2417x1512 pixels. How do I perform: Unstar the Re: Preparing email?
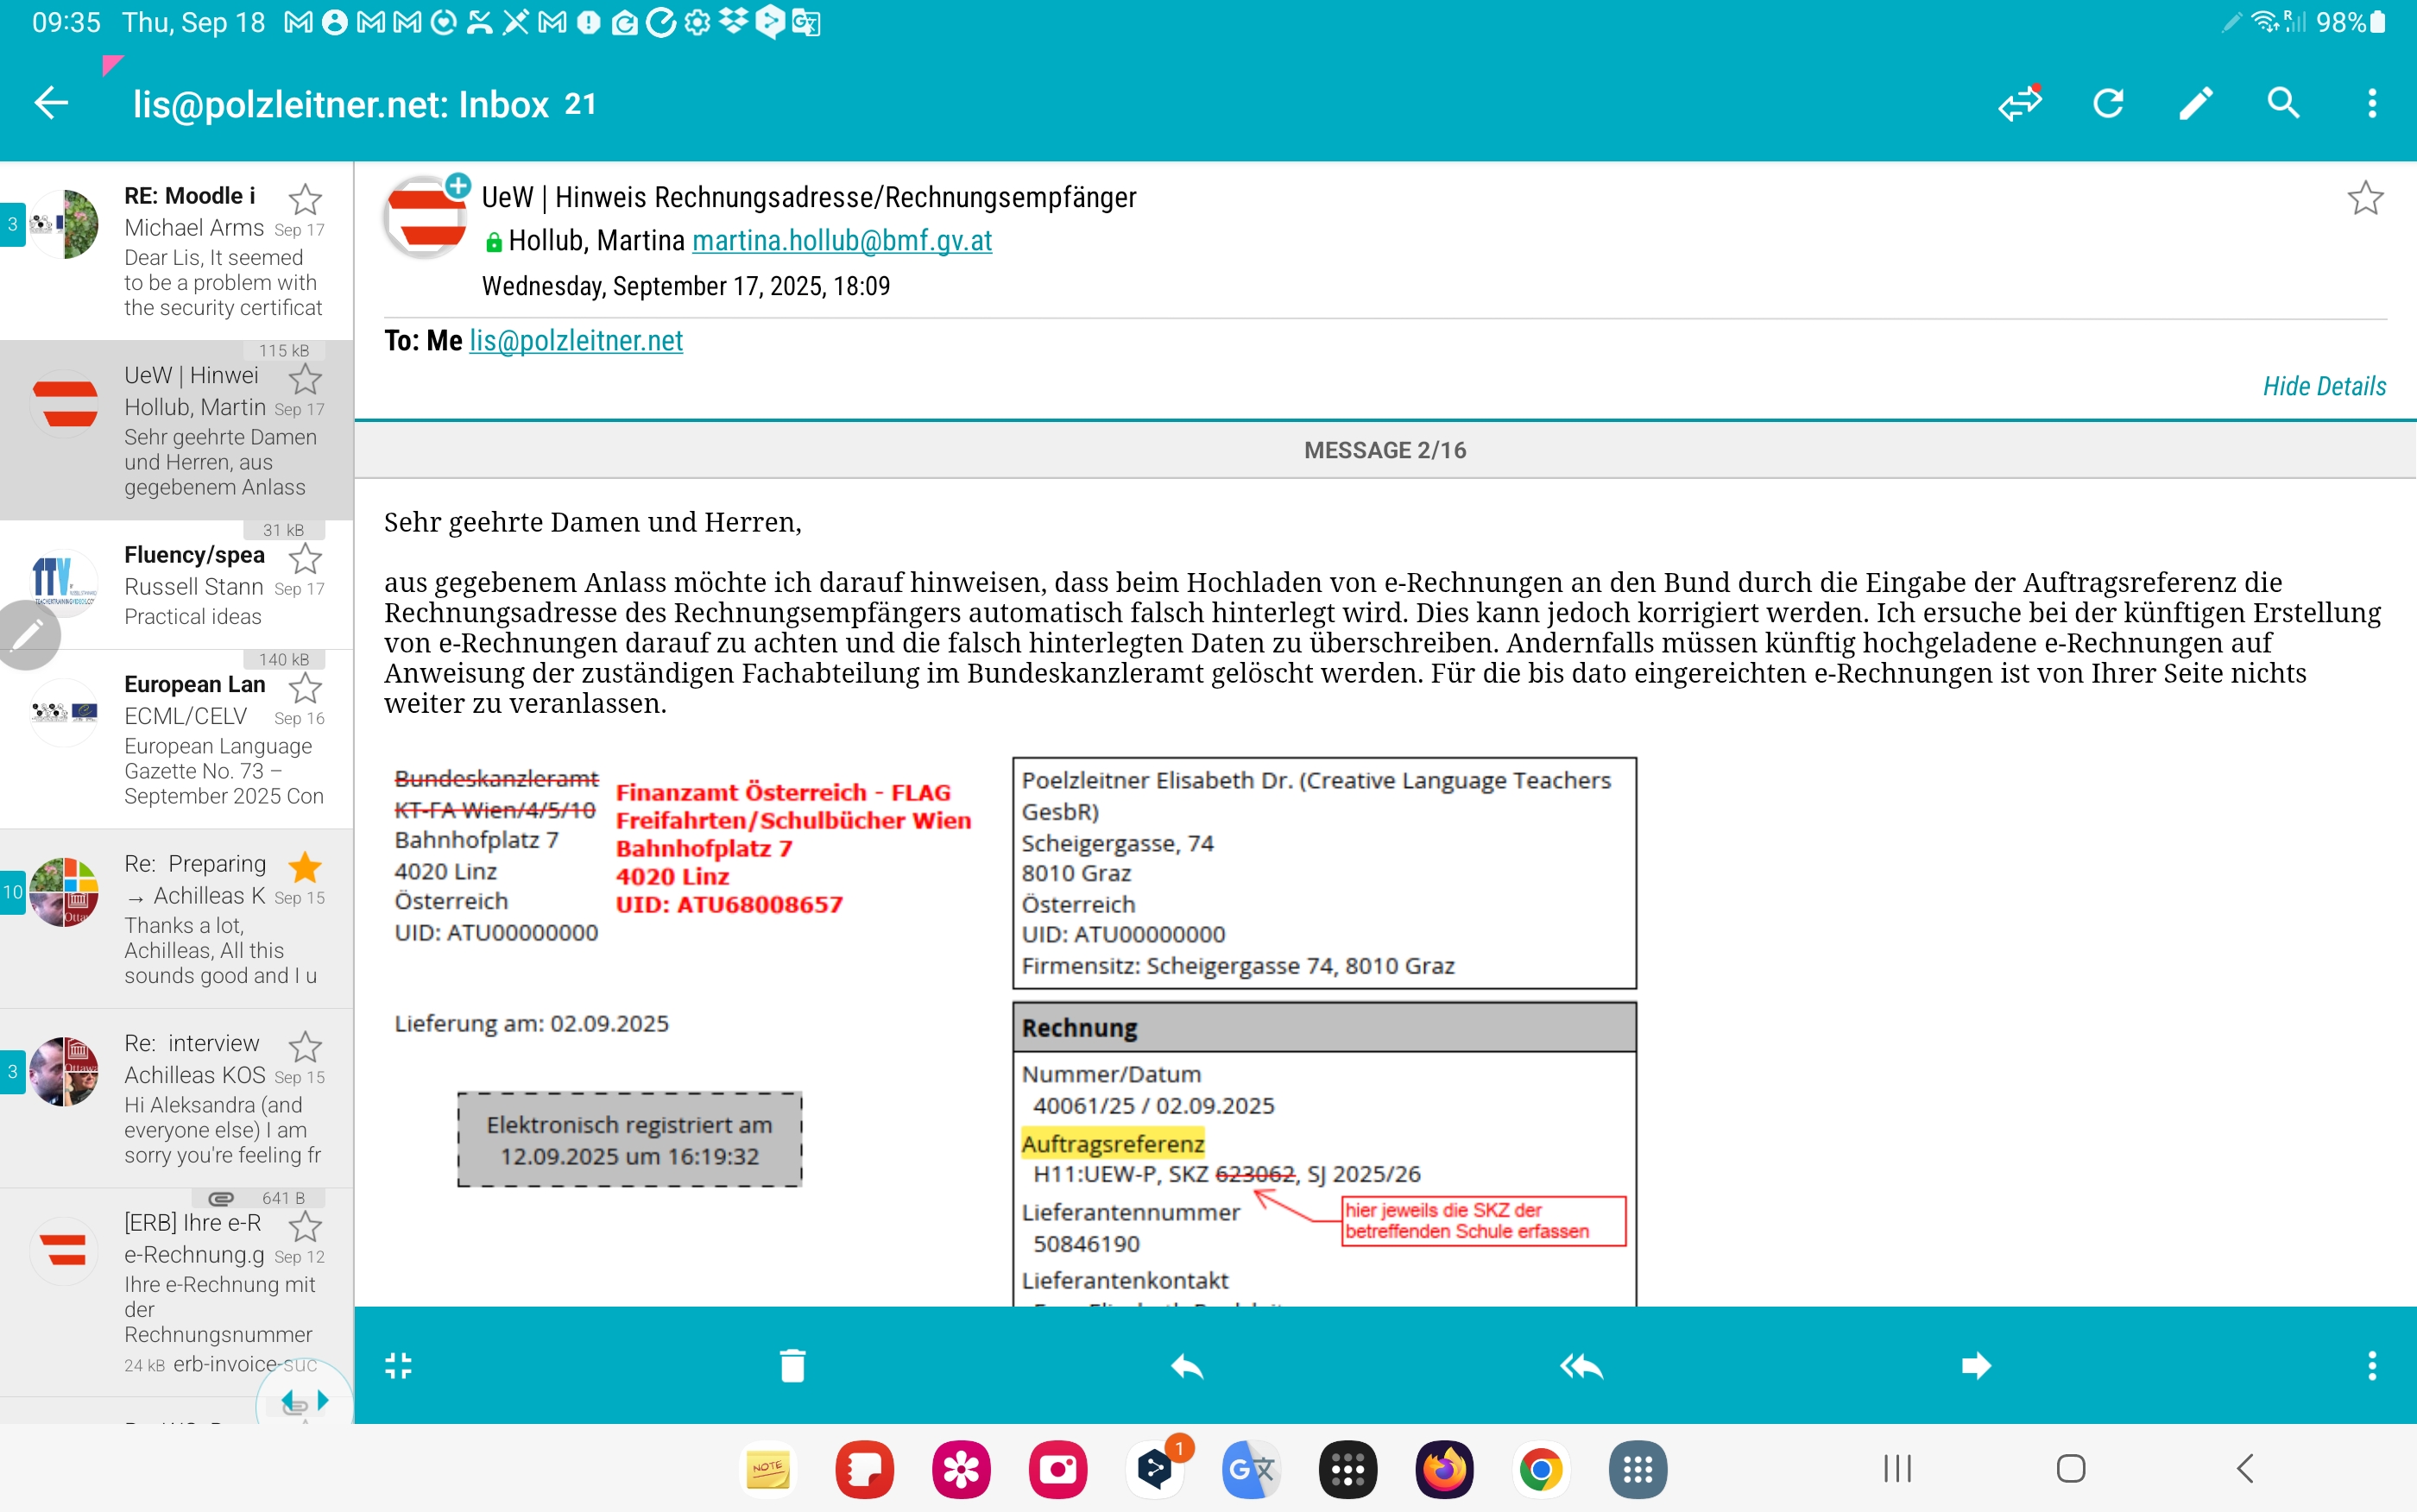305,867
